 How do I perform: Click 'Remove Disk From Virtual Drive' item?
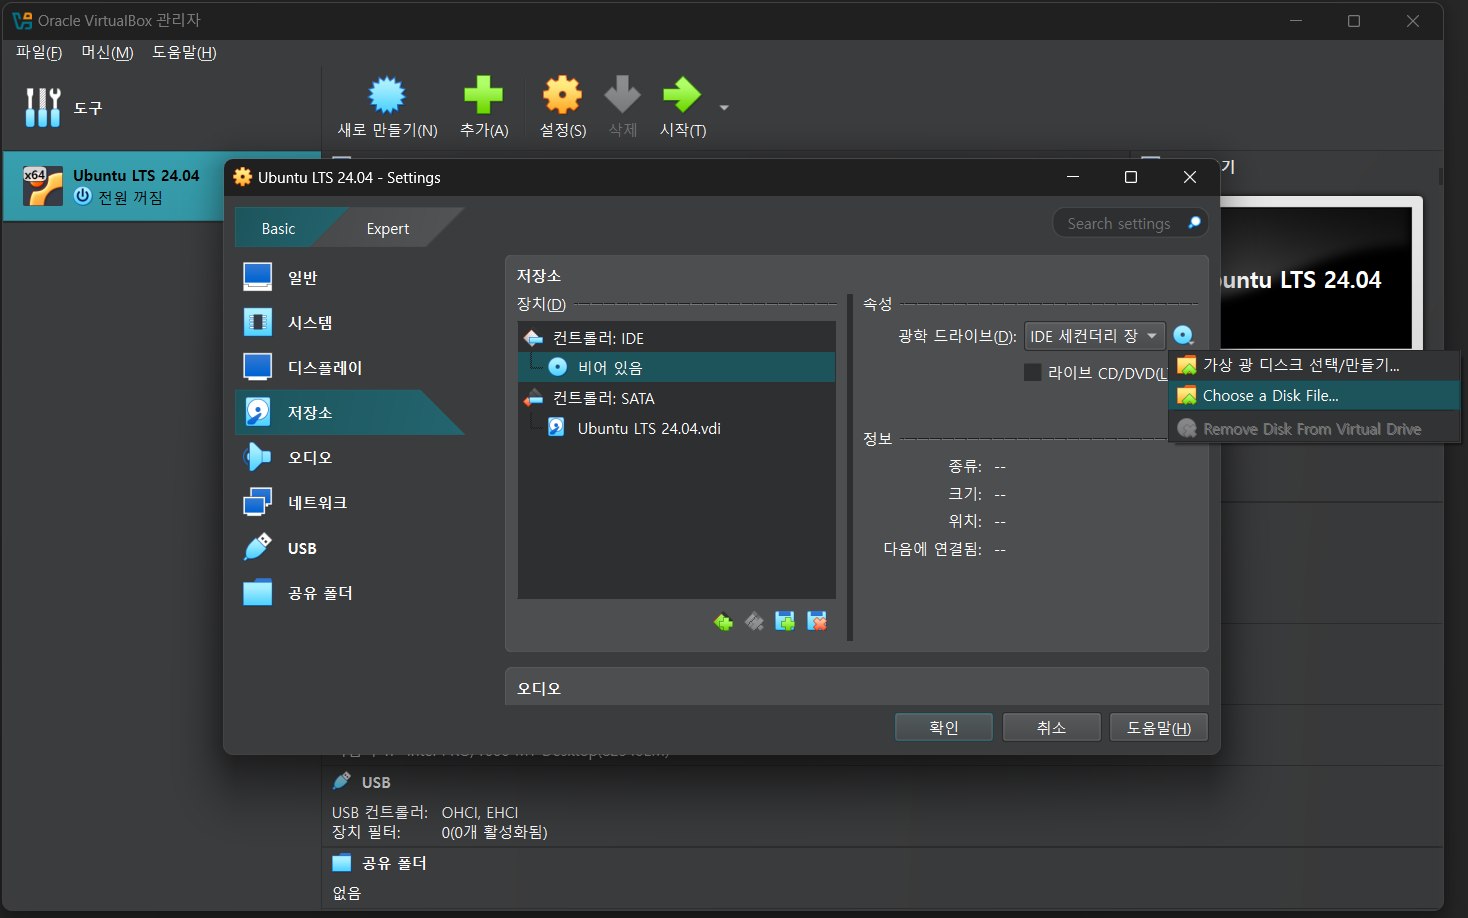tap(1314, 428)
